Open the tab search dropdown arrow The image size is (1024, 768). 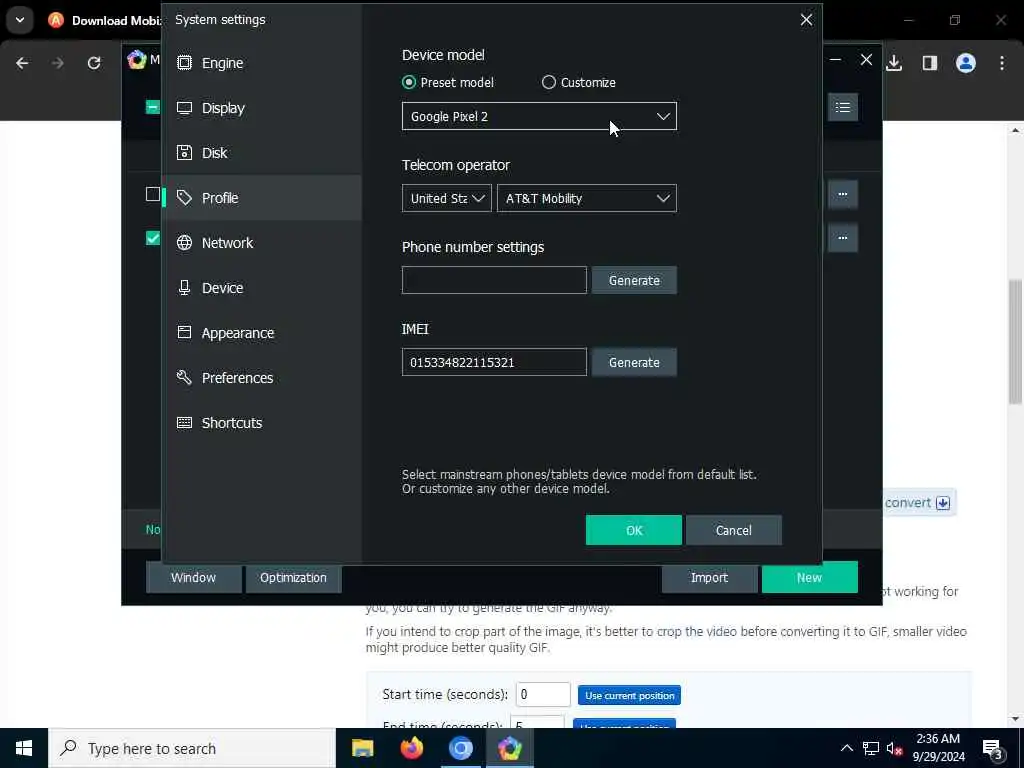[x=20, y=20]
